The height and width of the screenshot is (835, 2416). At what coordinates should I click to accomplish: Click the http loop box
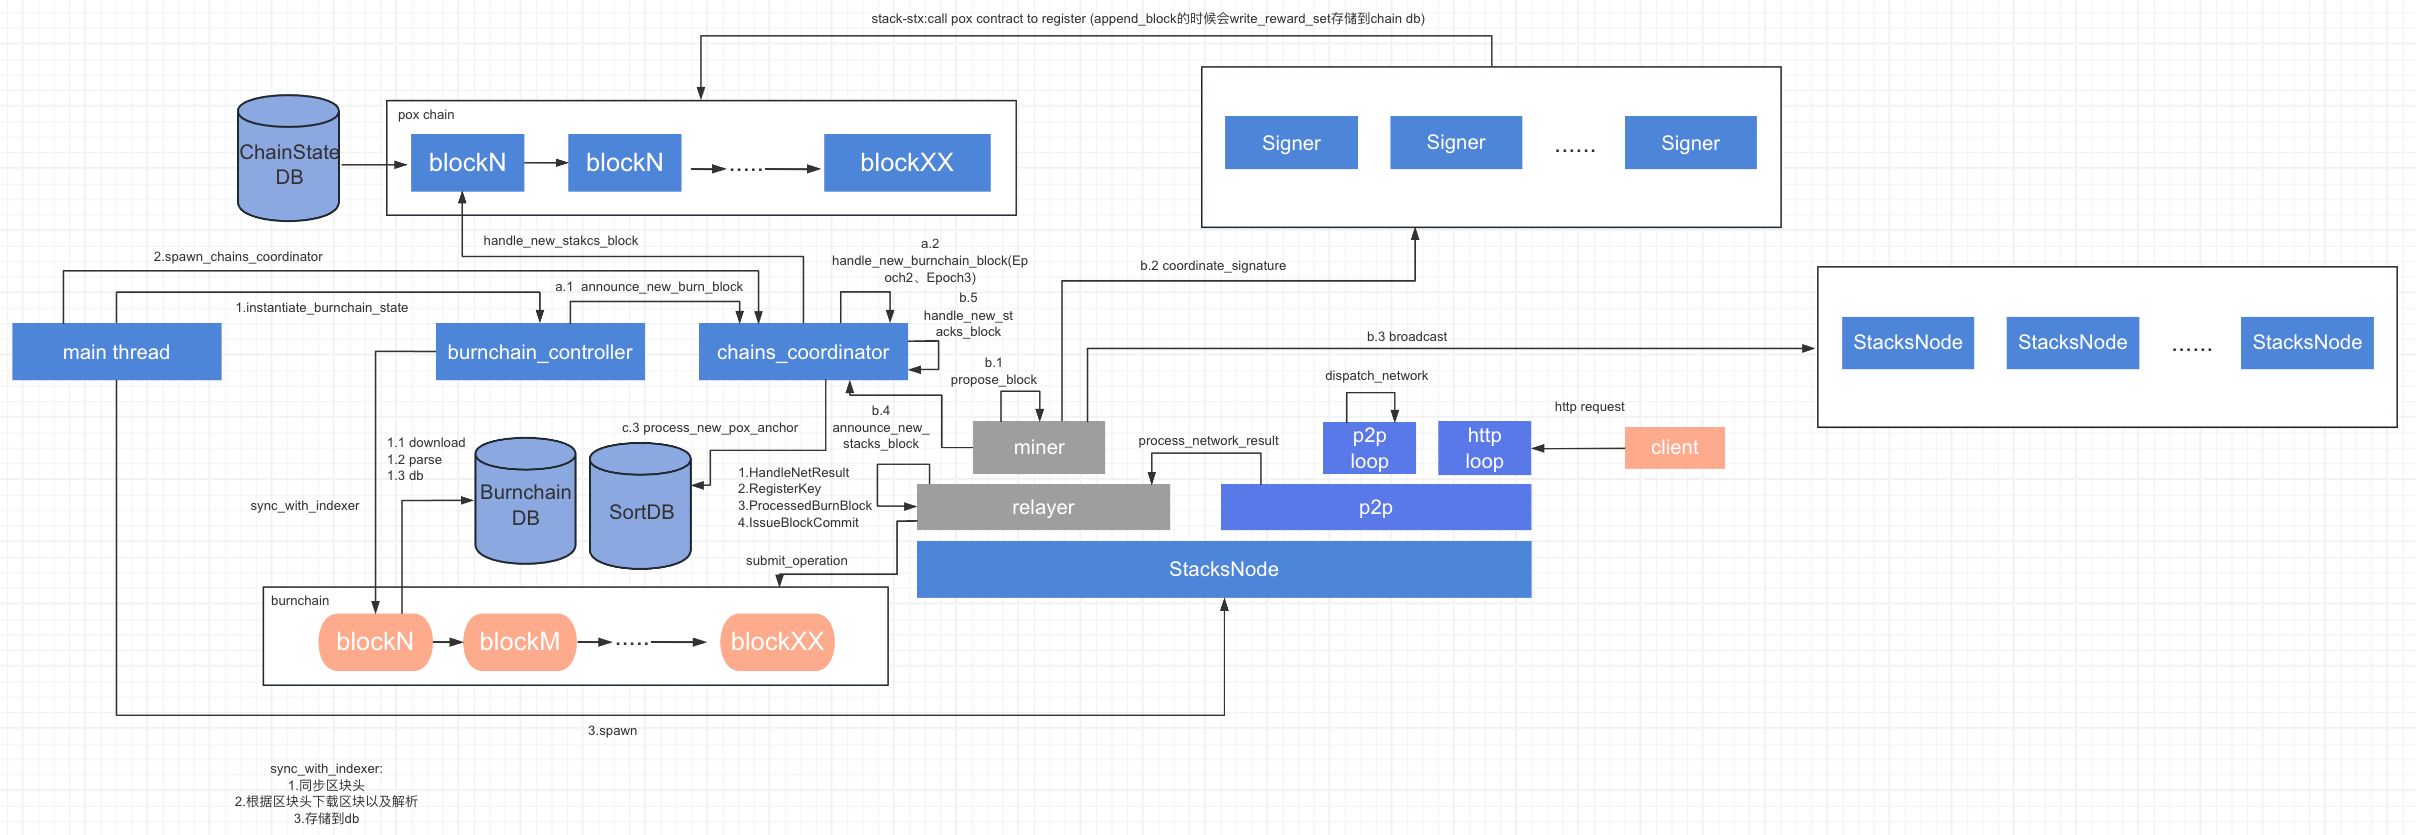1484,448
